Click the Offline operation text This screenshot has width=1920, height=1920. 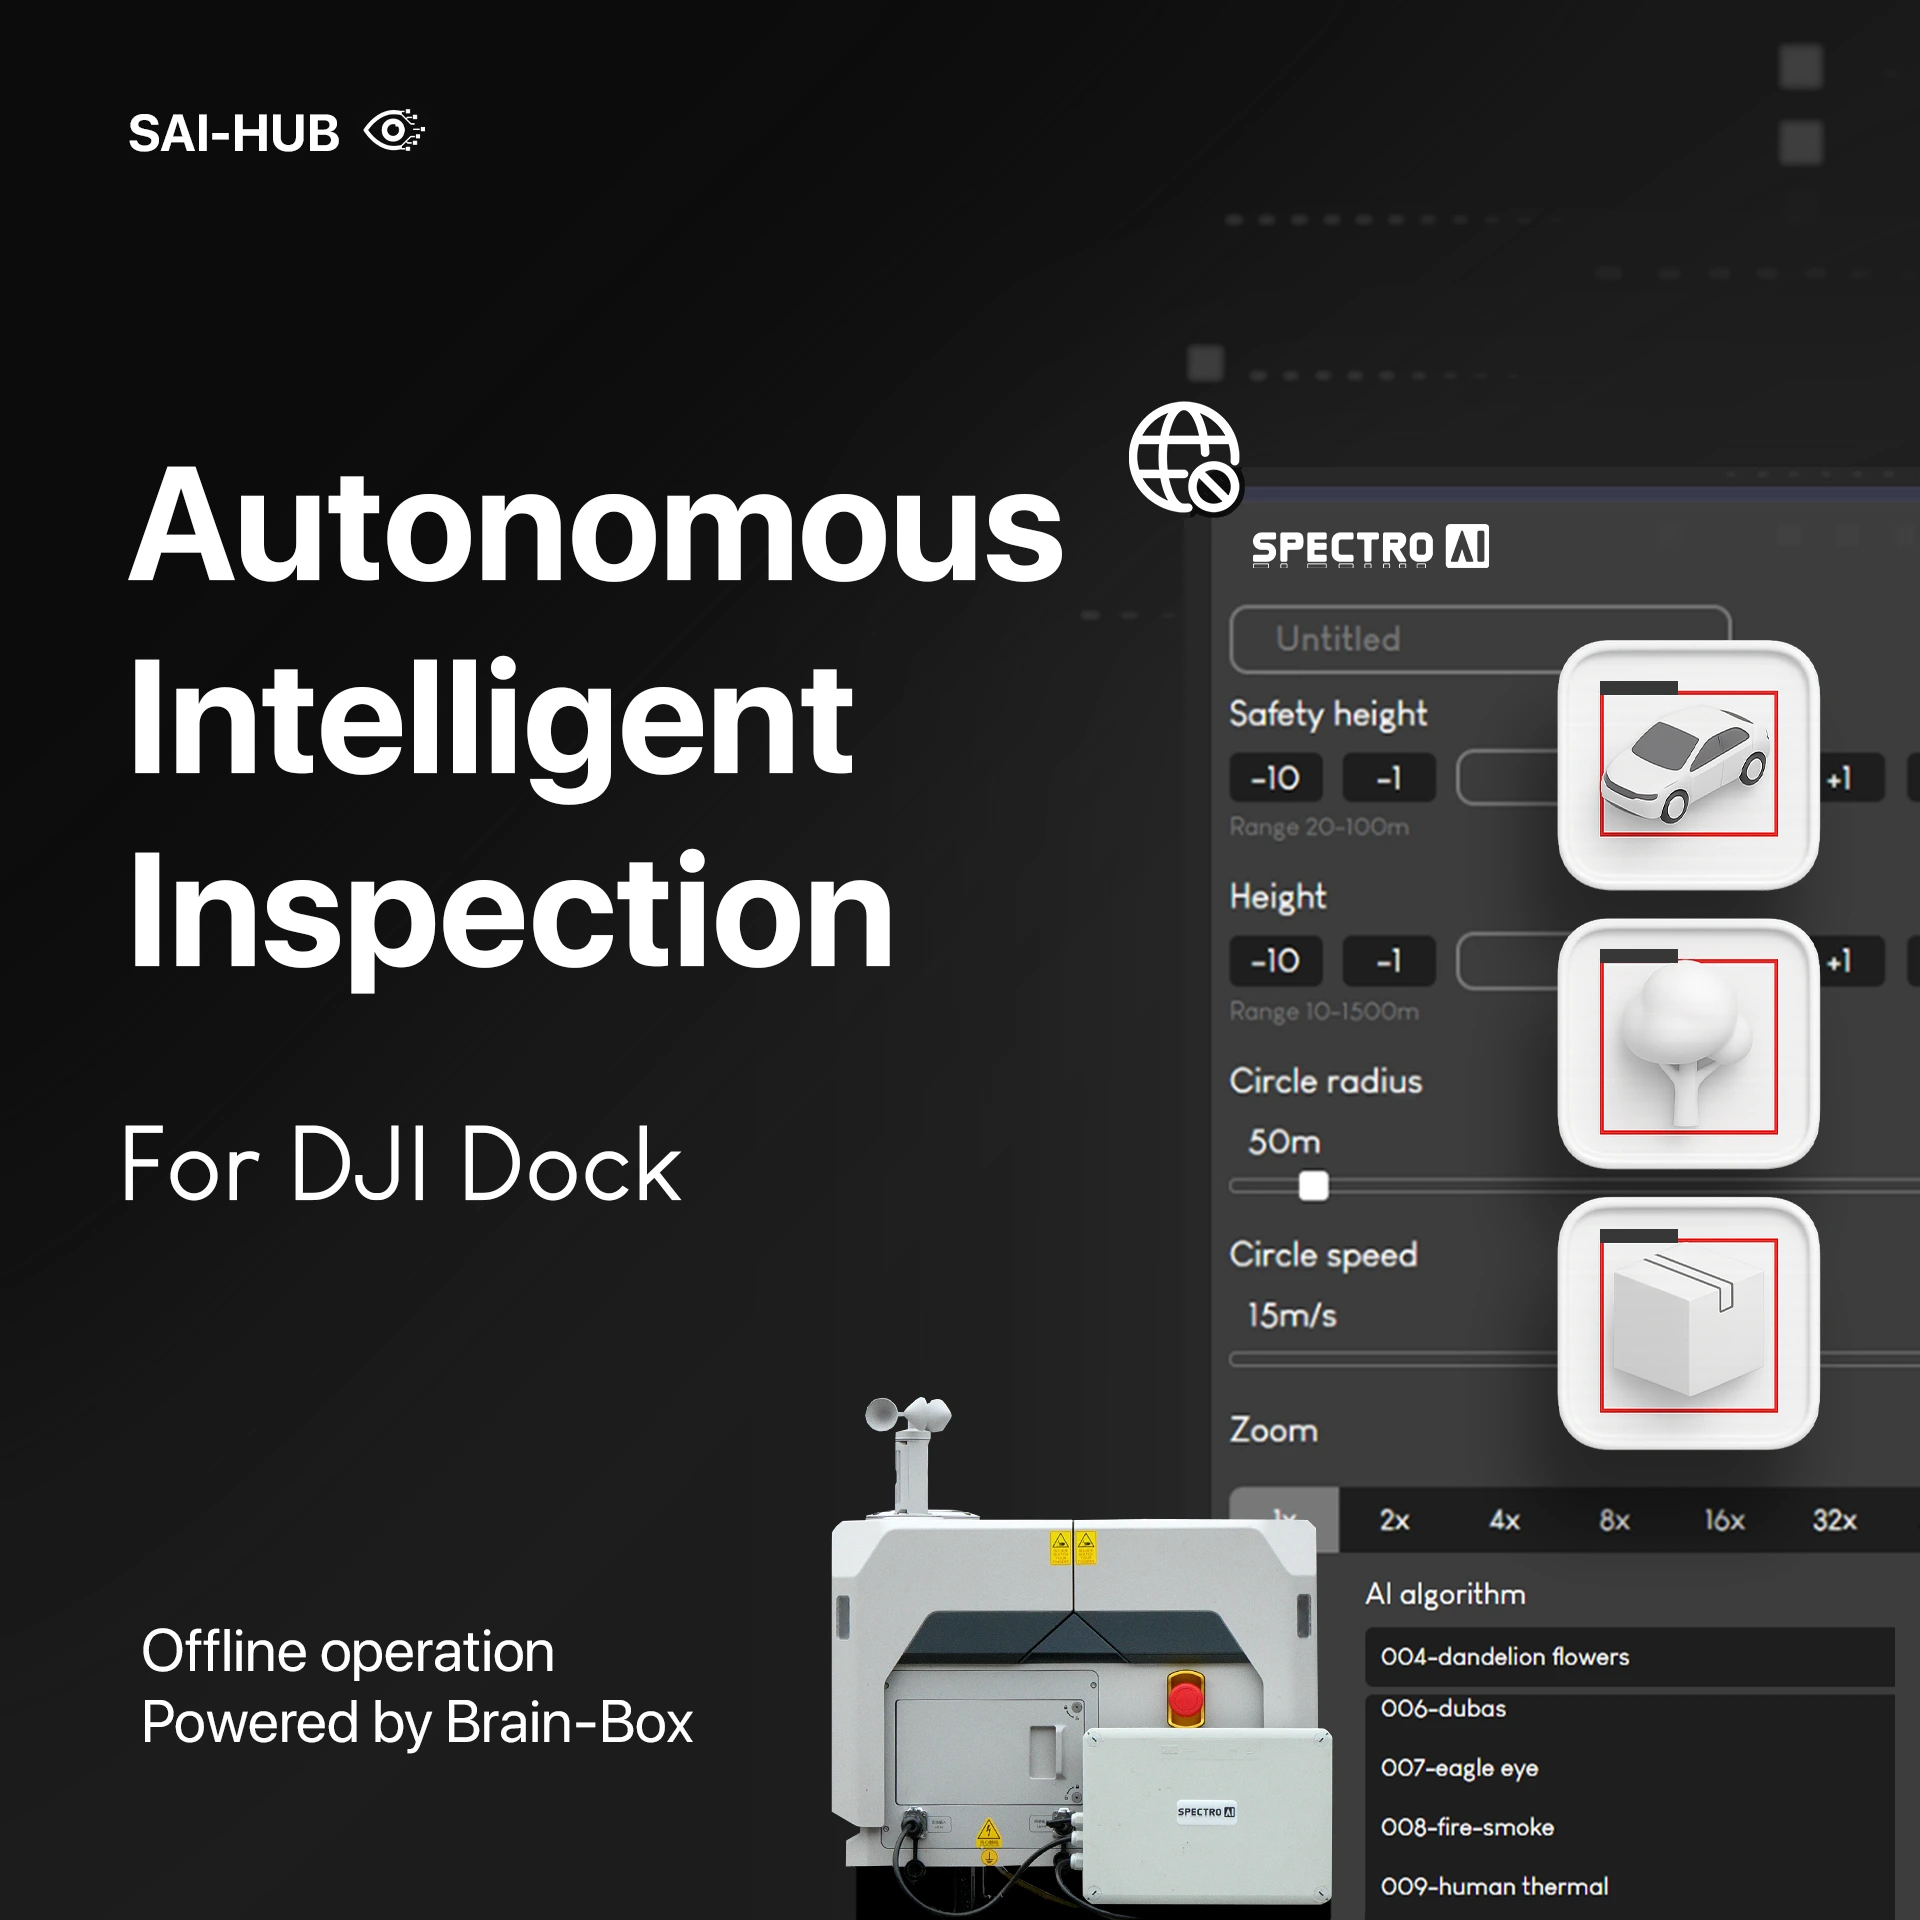tap(348, 1650)
